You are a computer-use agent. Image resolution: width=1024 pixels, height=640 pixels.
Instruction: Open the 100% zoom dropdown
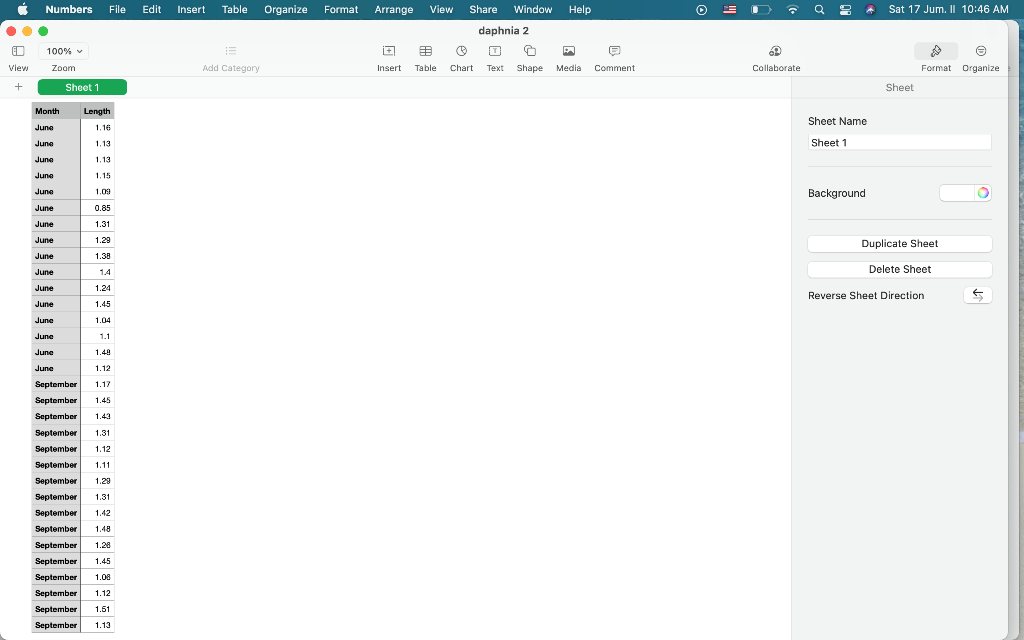click(63, 51)
